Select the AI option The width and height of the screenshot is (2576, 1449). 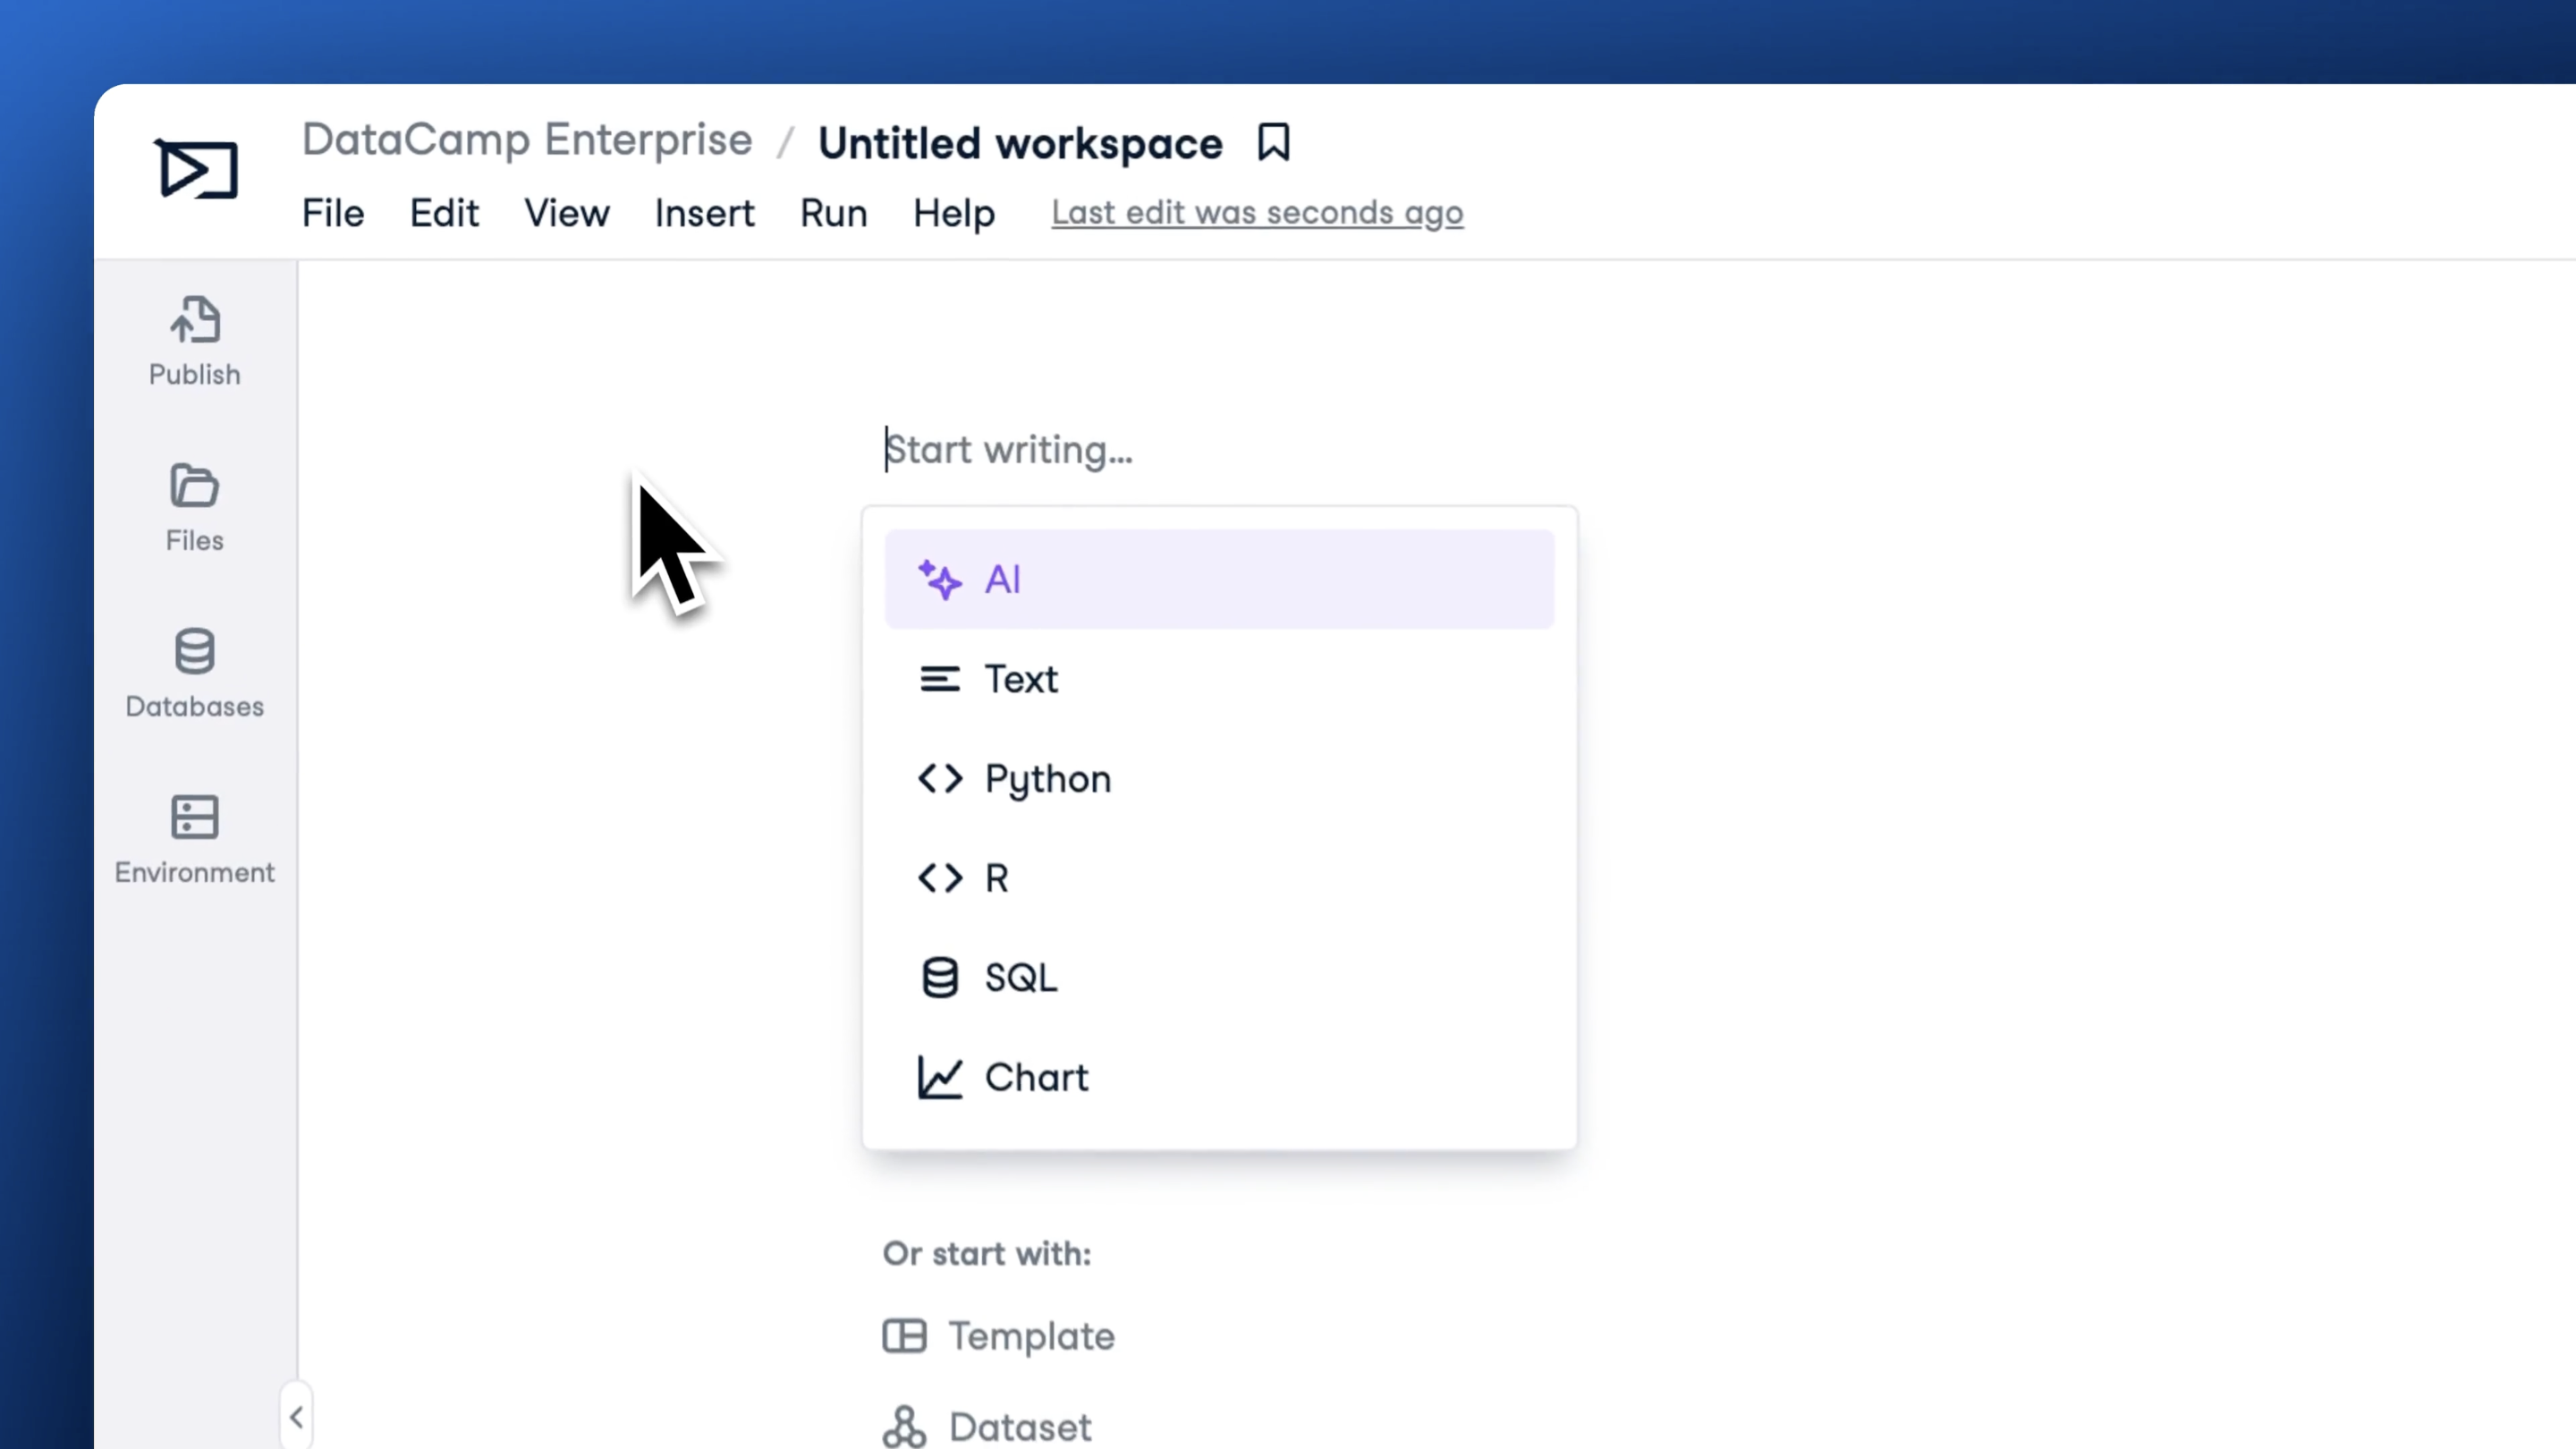(1003, 578)
